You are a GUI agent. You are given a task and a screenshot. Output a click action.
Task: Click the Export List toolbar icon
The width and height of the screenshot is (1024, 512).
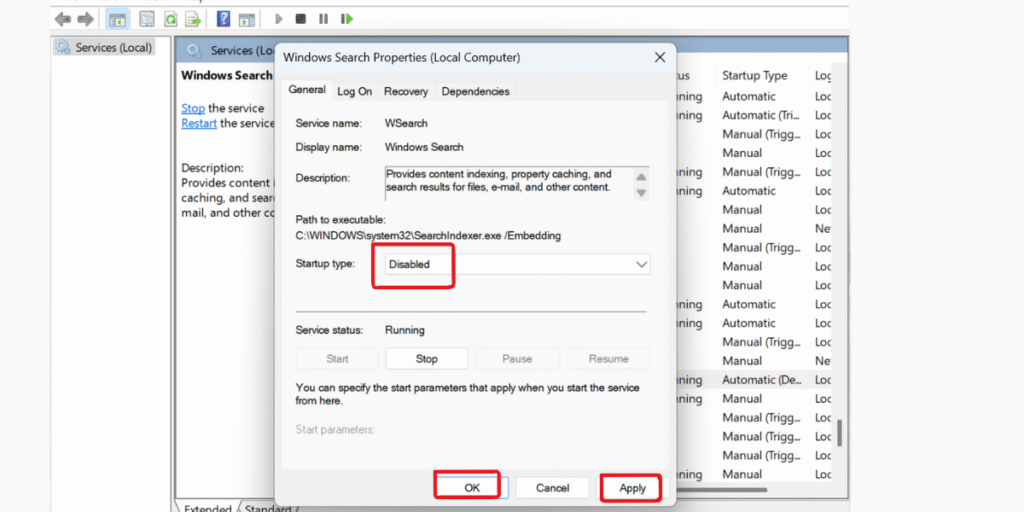click(x=193, y=20)
